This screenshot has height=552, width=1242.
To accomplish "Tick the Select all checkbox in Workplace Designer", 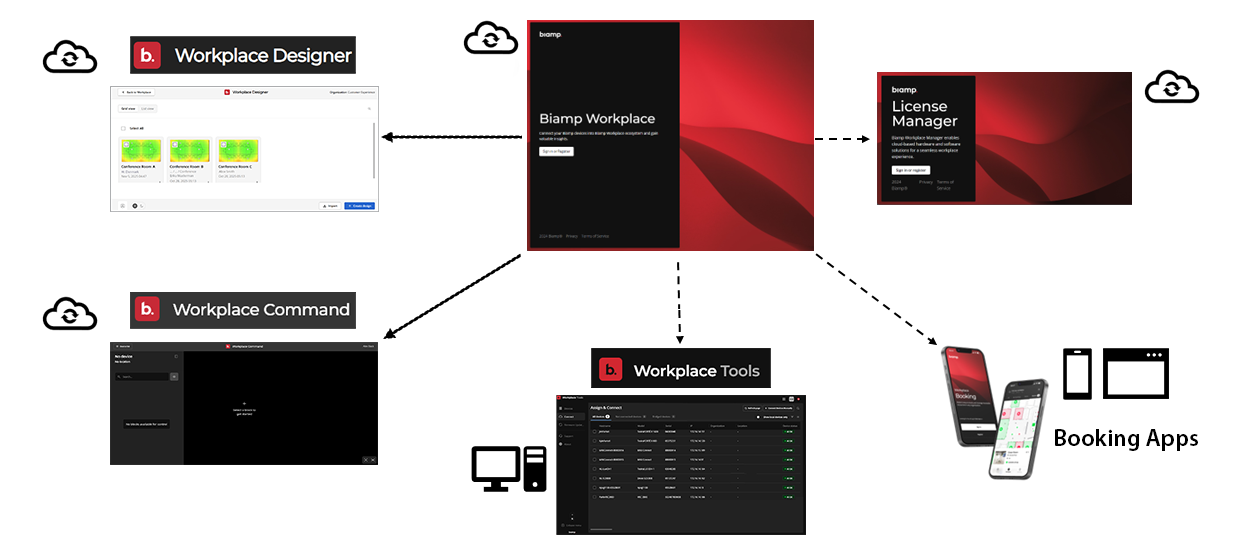I will click(x=123, y=128).
